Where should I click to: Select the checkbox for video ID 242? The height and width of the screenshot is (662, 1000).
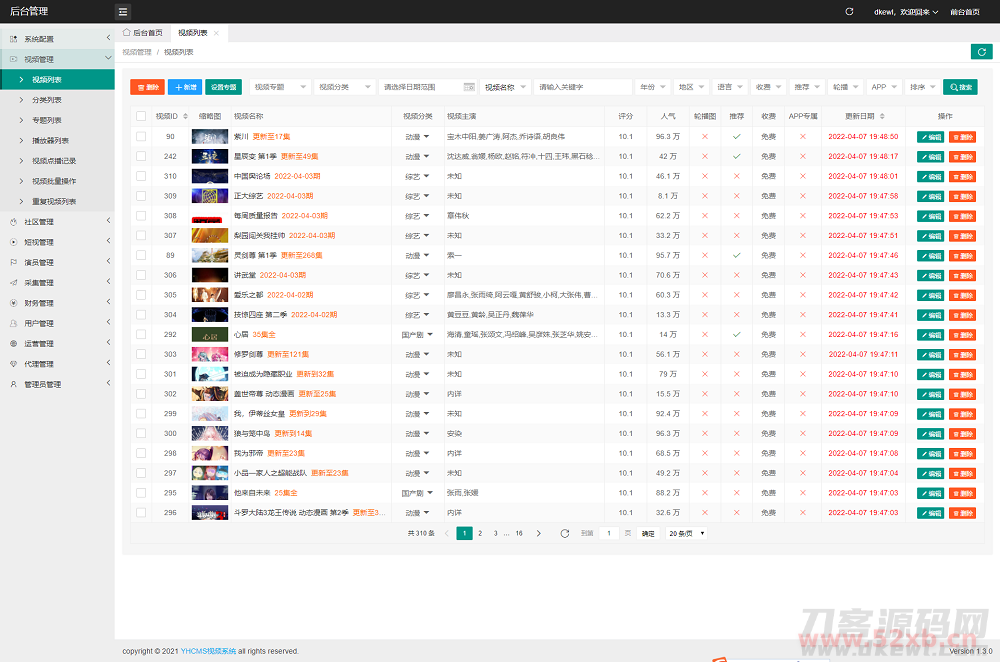pos(141,156)
